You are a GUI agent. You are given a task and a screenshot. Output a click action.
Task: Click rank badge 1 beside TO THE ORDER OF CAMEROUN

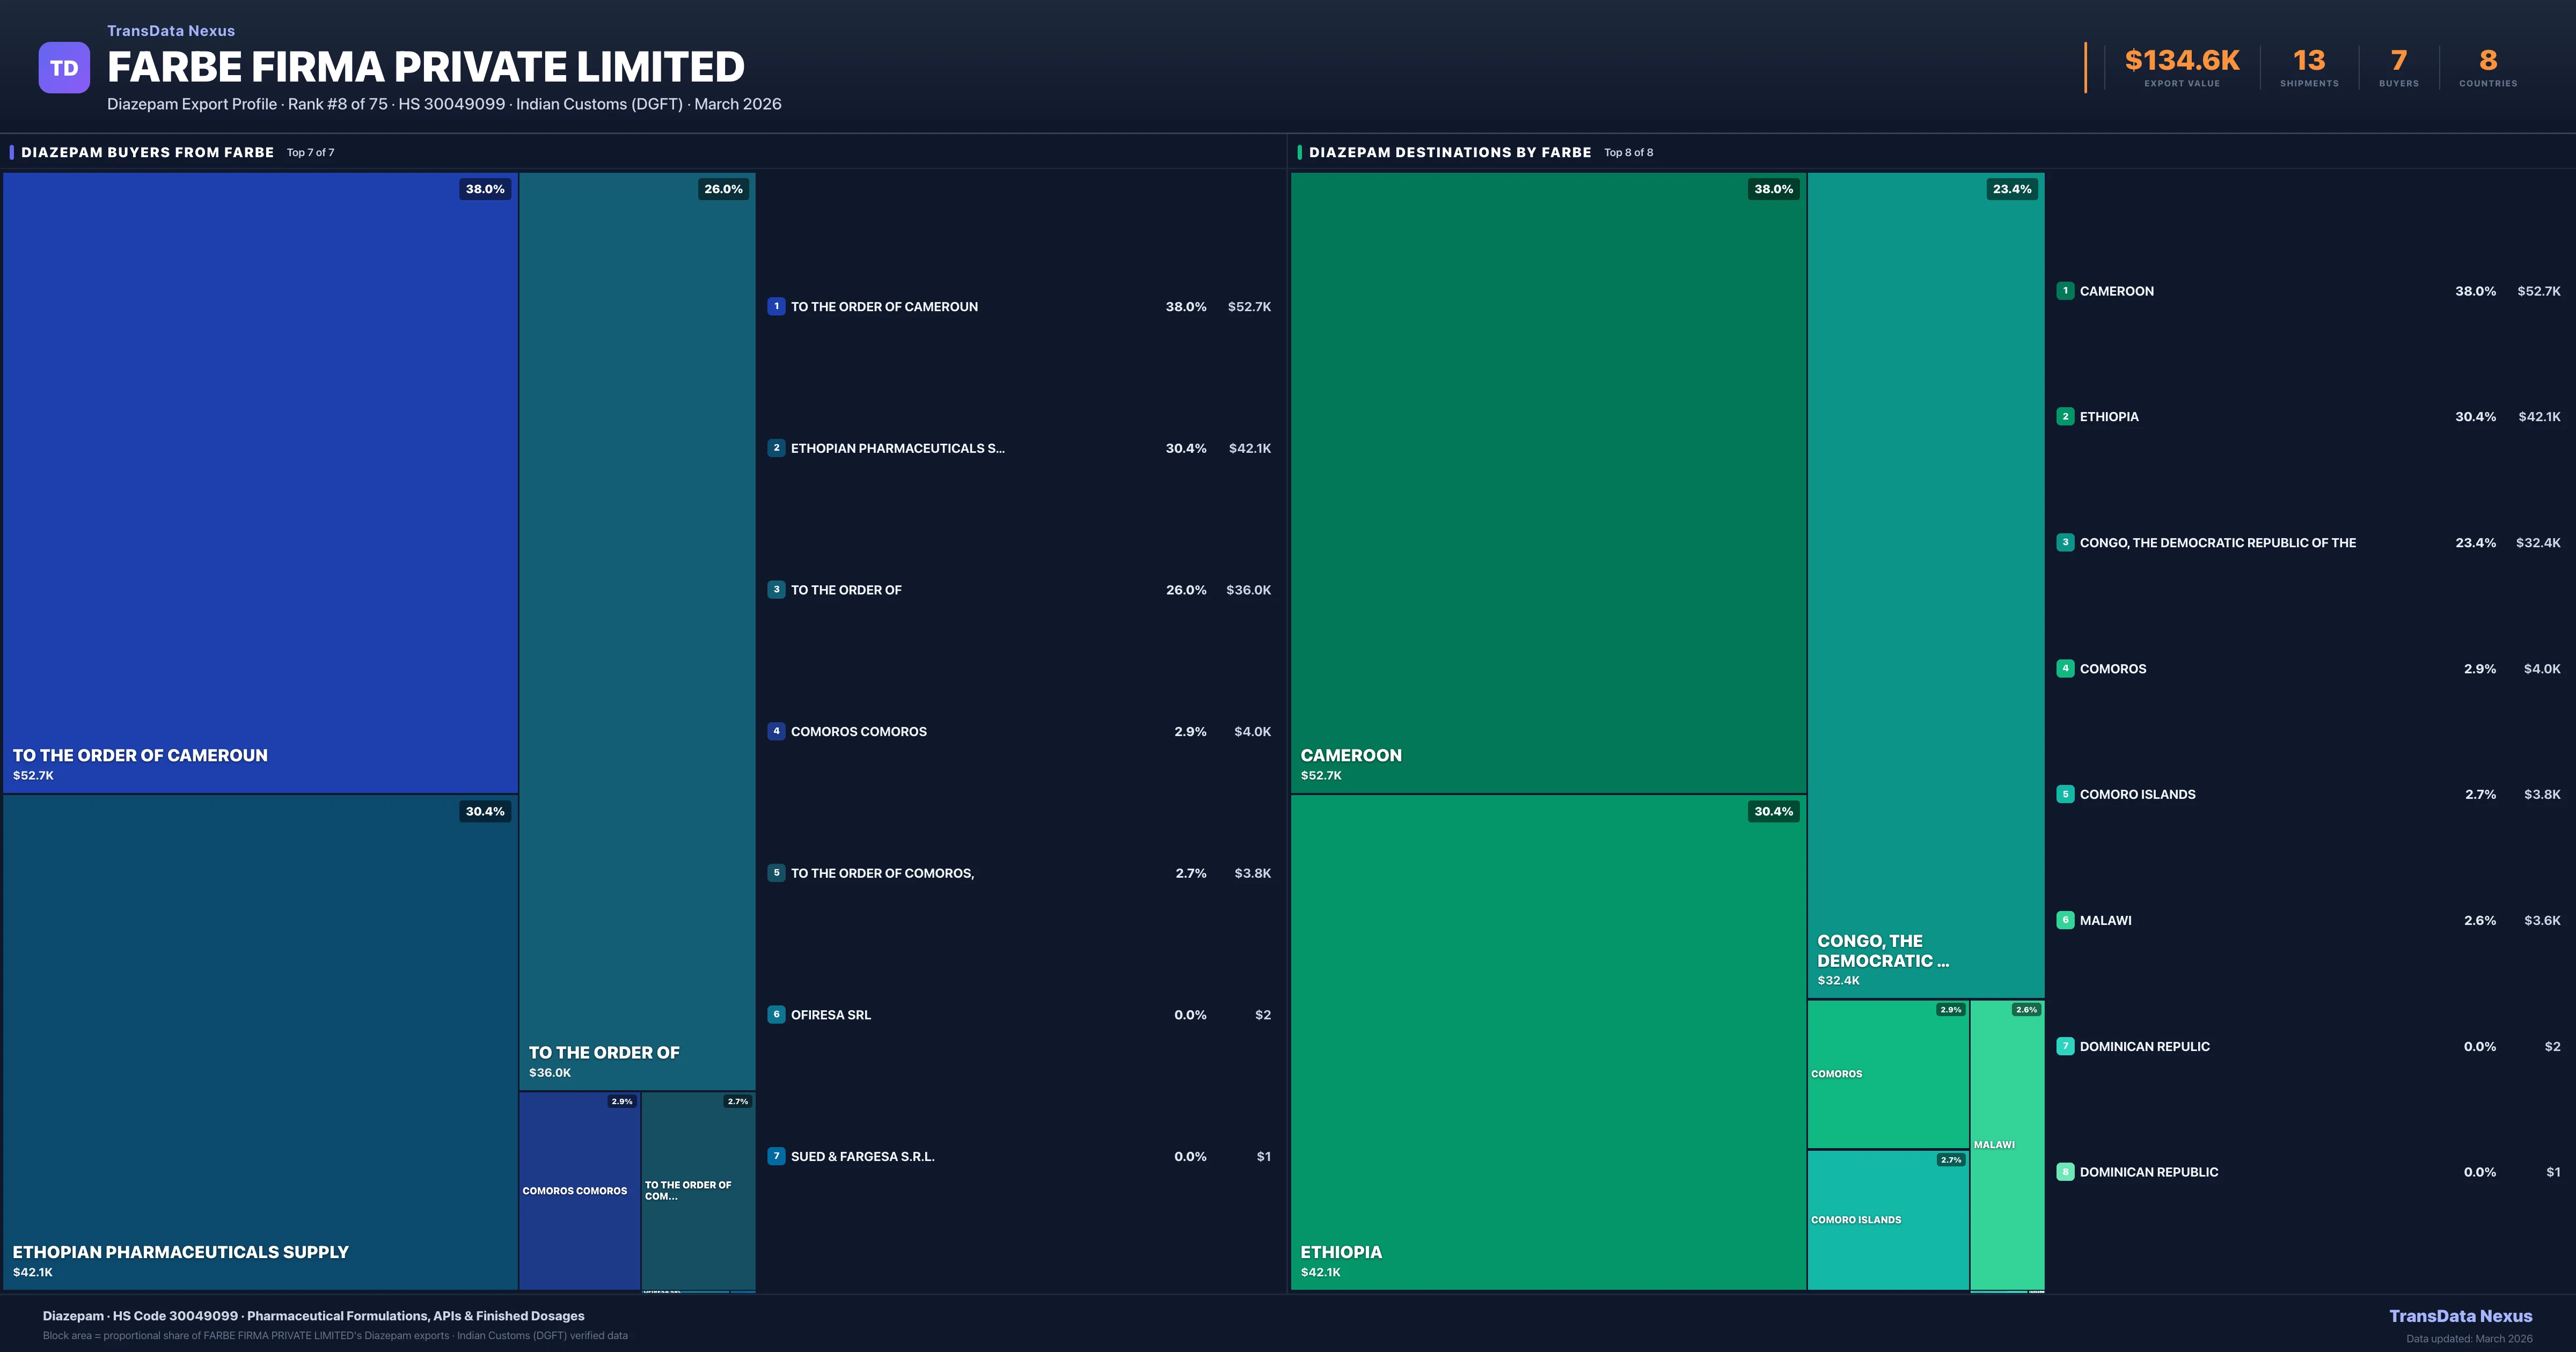tap(776, 306)
